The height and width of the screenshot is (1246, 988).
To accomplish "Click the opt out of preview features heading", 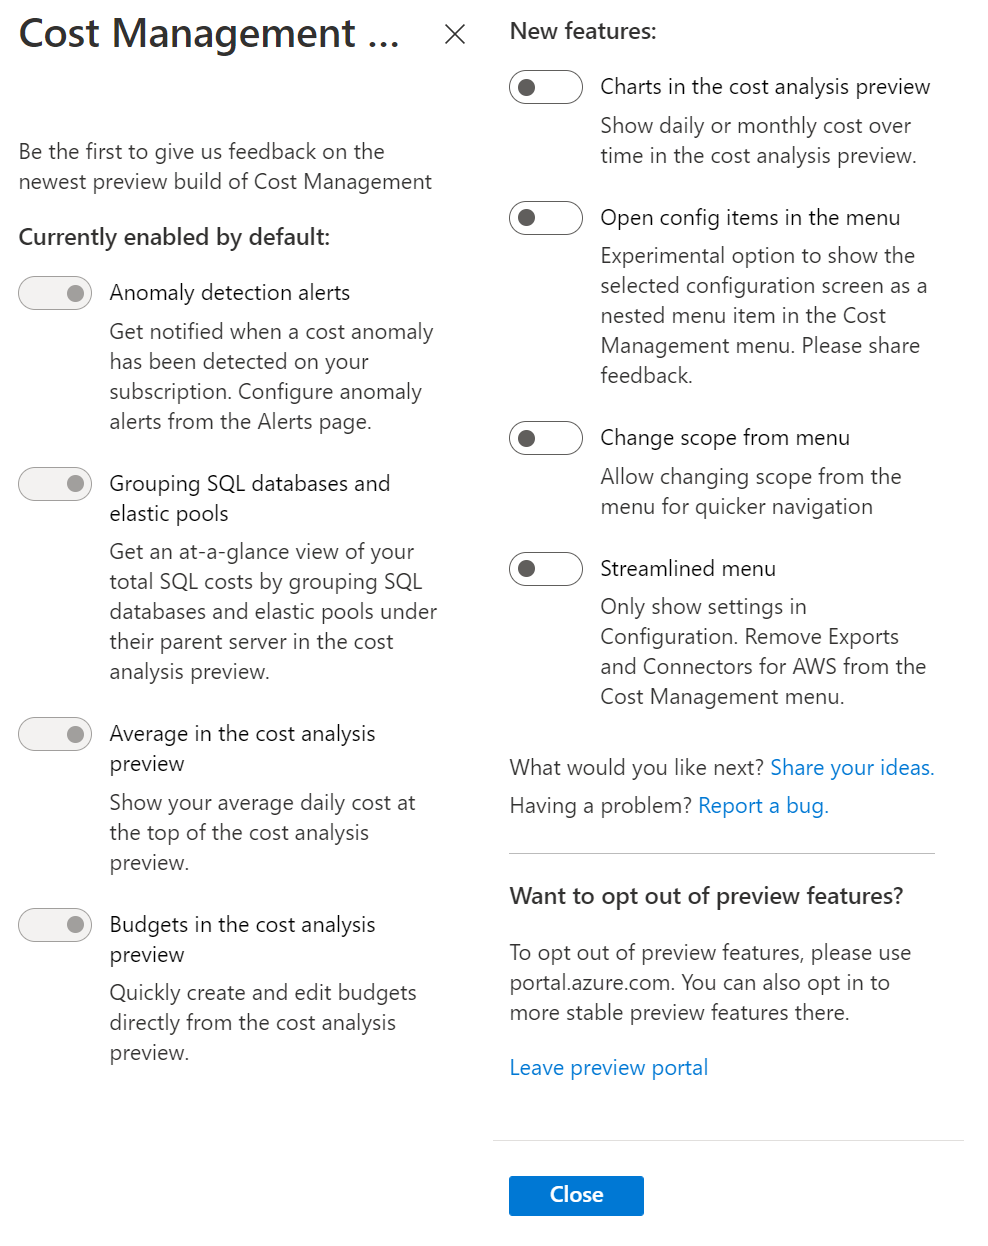I will pos(706,896).
